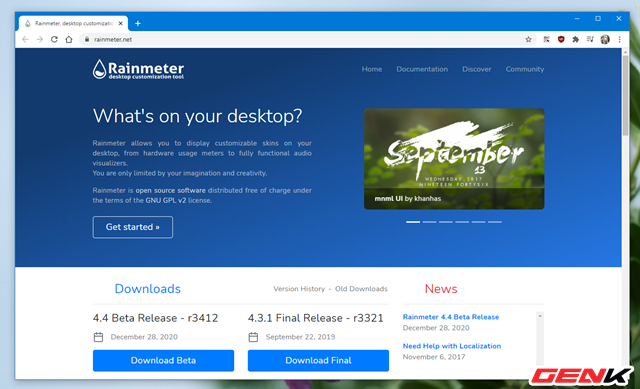Image resolution: width=640 pixels, height=389 pixels.
Task: Open the Extensions puzzle icon
Action: pos(576,40)
